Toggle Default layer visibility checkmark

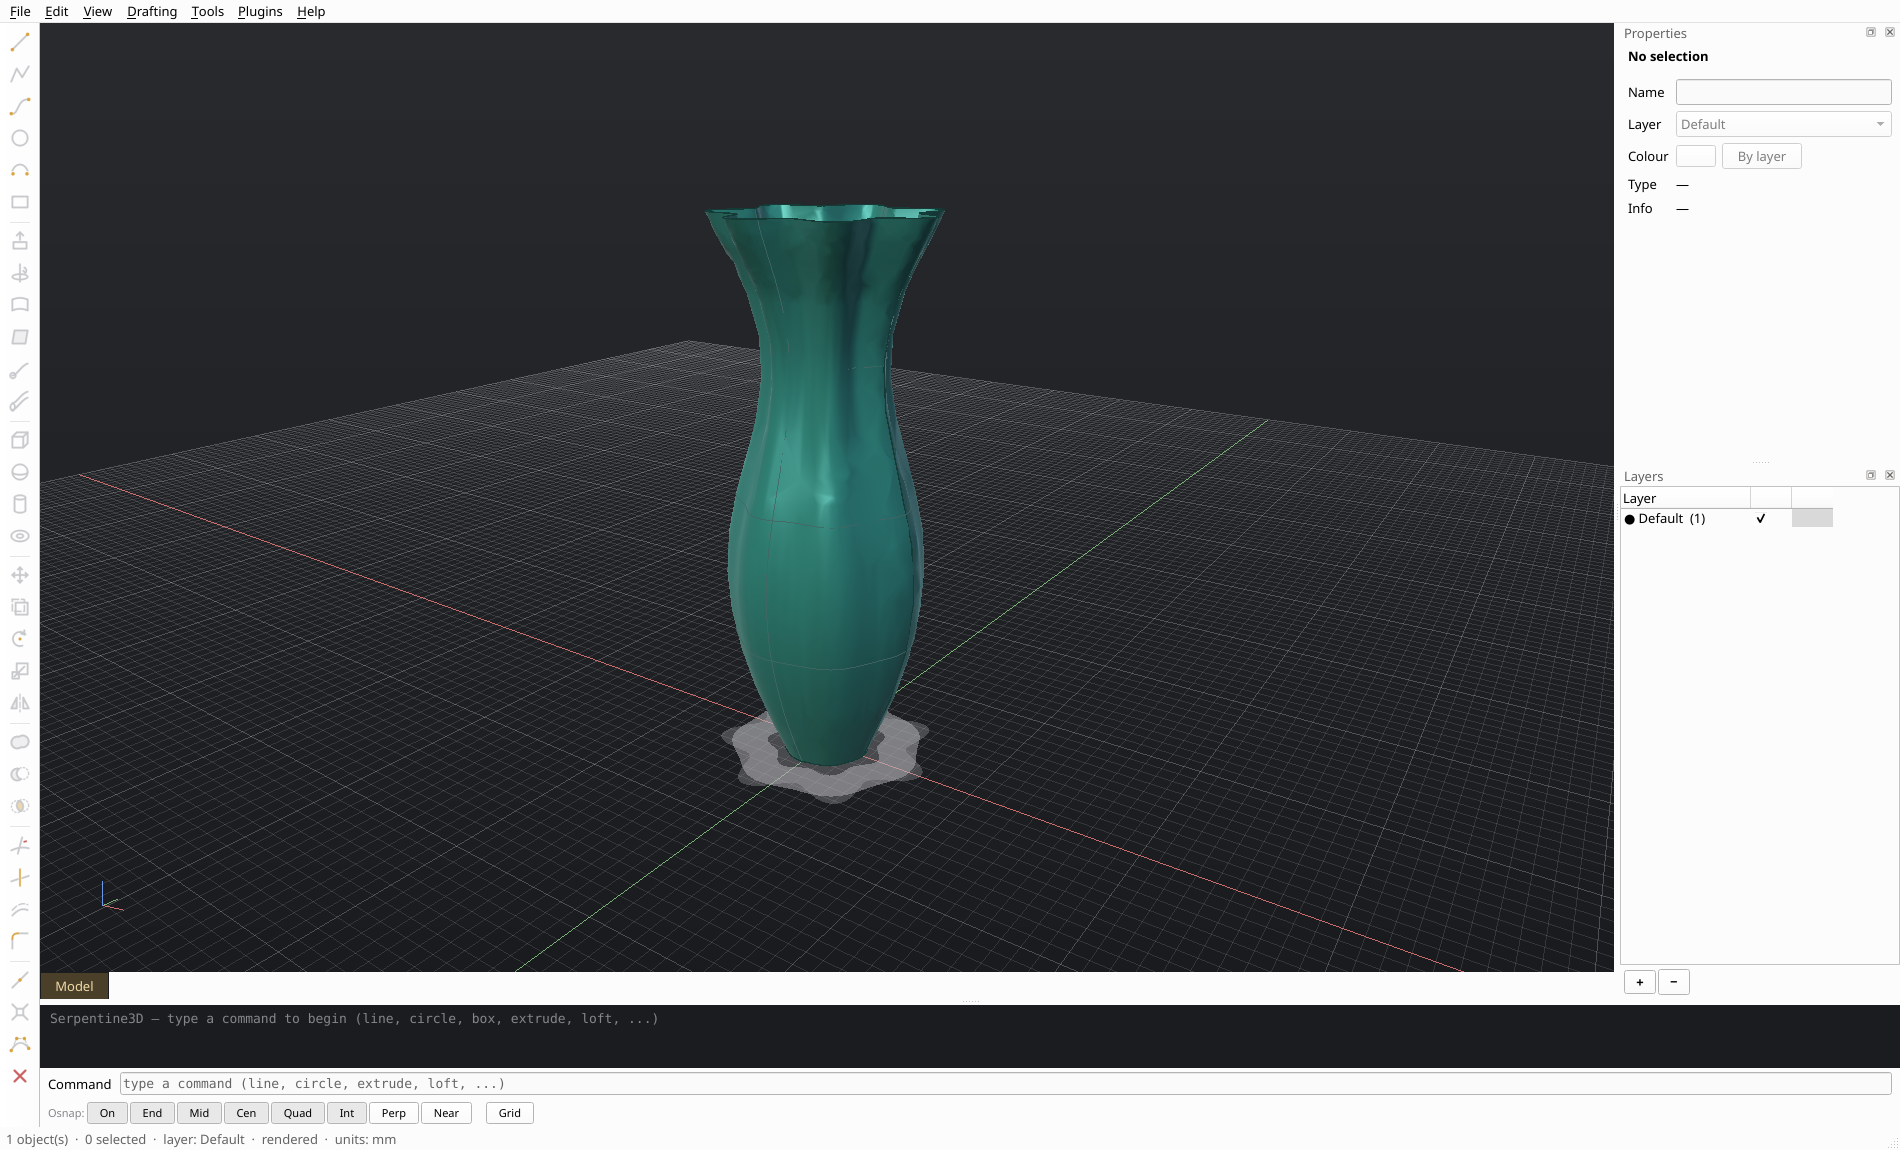coord(1761,518)
